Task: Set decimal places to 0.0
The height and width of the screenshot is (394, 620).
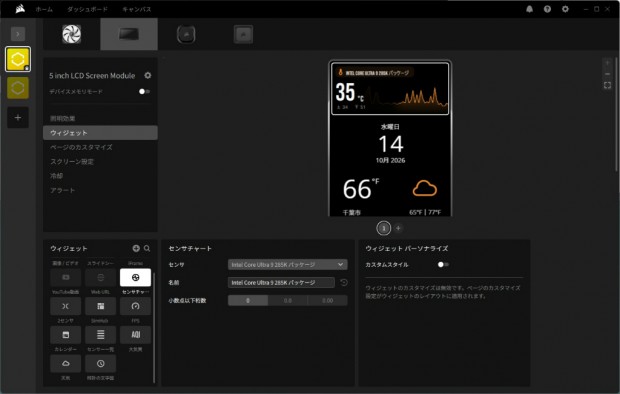Action: tap(288, 301)
